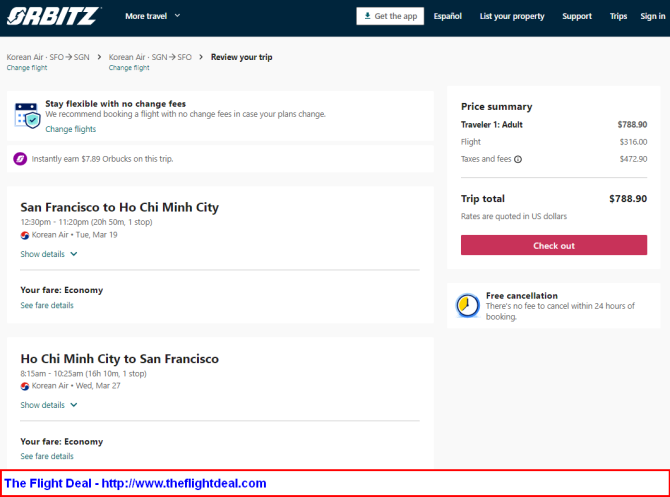Click the Trip total $788.90 amount
Image resolution: width=670 pixels, height=497 pixels.
pos(628,199)
